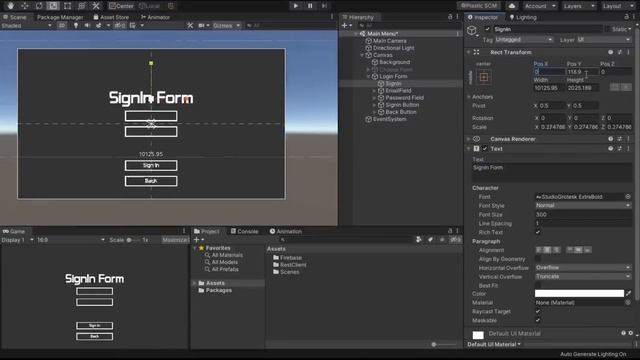640x360 pixels.
Task: Open the Gizmos dropdown
Action: point(226,25)
